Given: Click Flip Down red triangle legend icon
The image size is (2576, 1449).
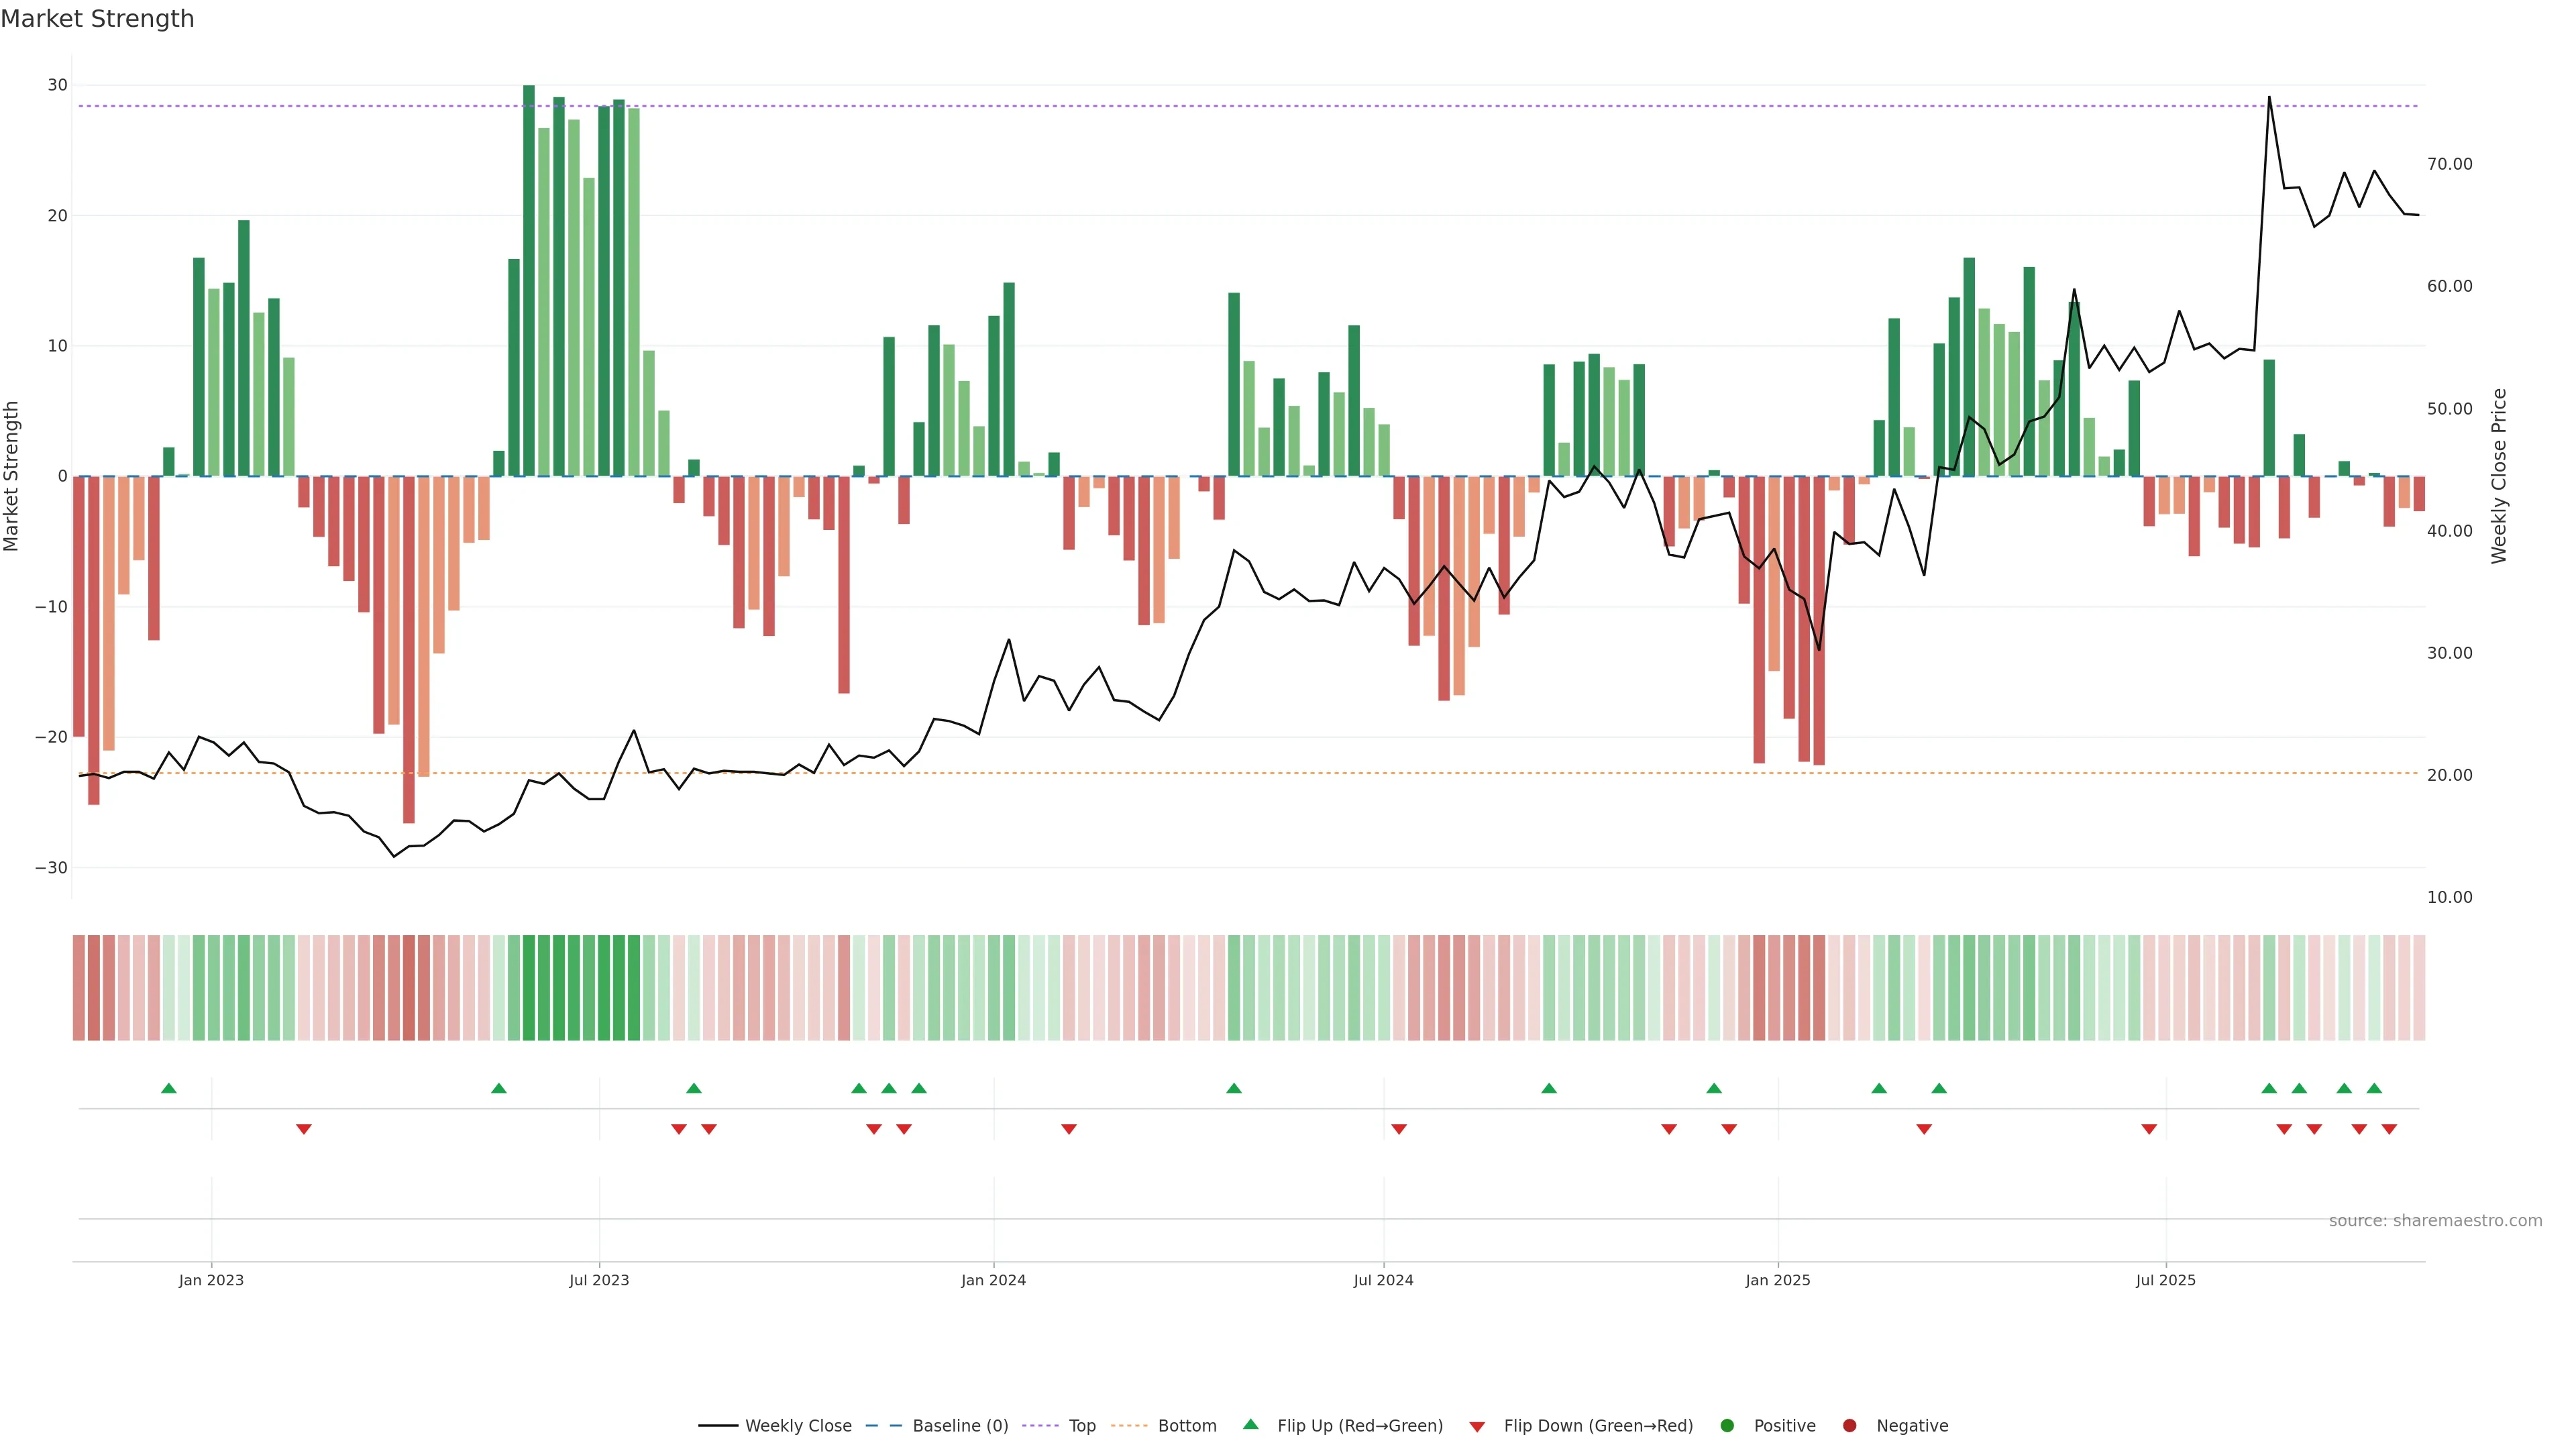Looking at the screenshot, I should click(1477, 1426).
